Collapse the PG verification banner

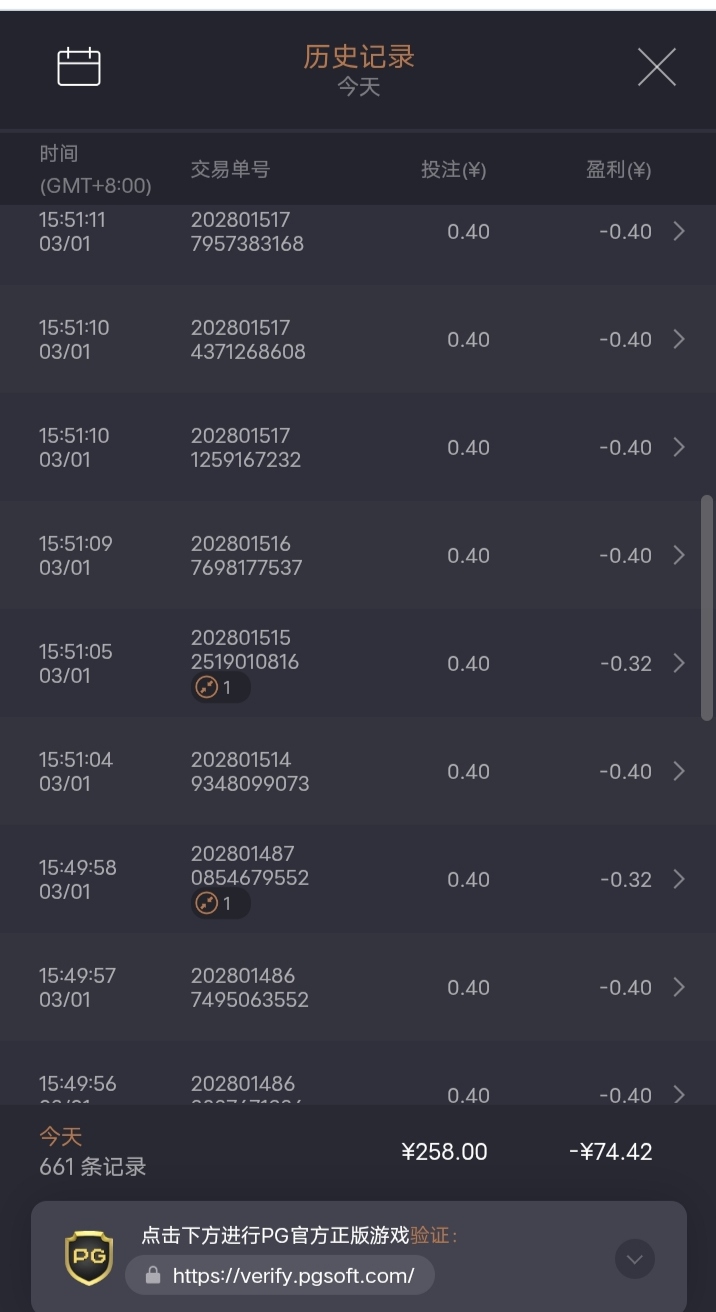(634, 1258)
